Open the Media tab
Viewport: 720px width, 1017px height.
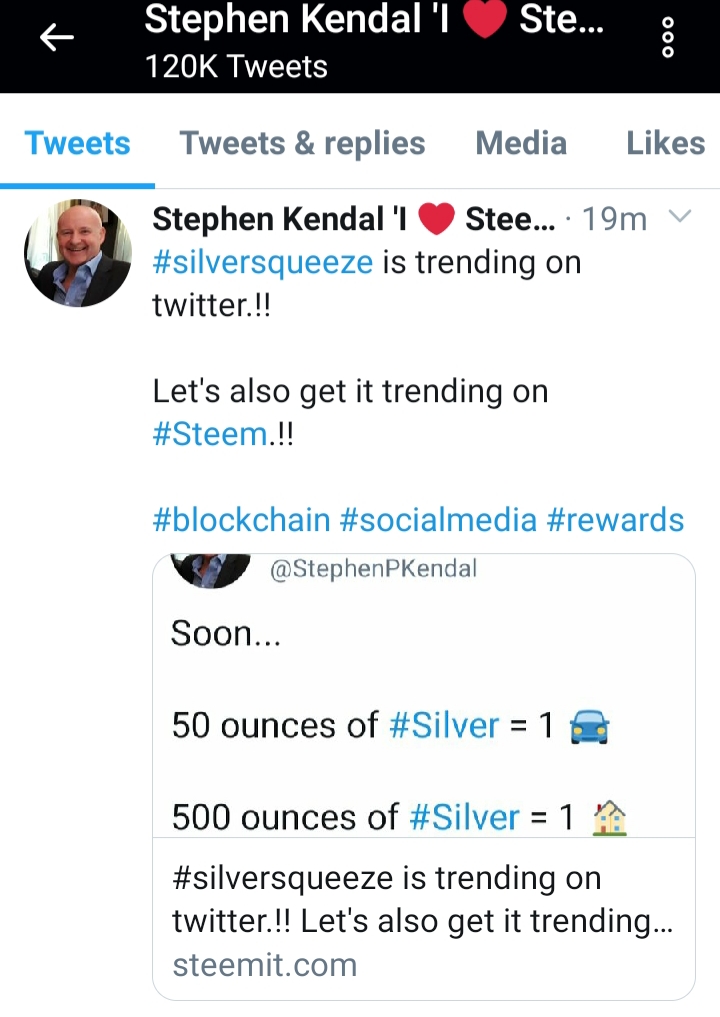click(x=521, y=143)
